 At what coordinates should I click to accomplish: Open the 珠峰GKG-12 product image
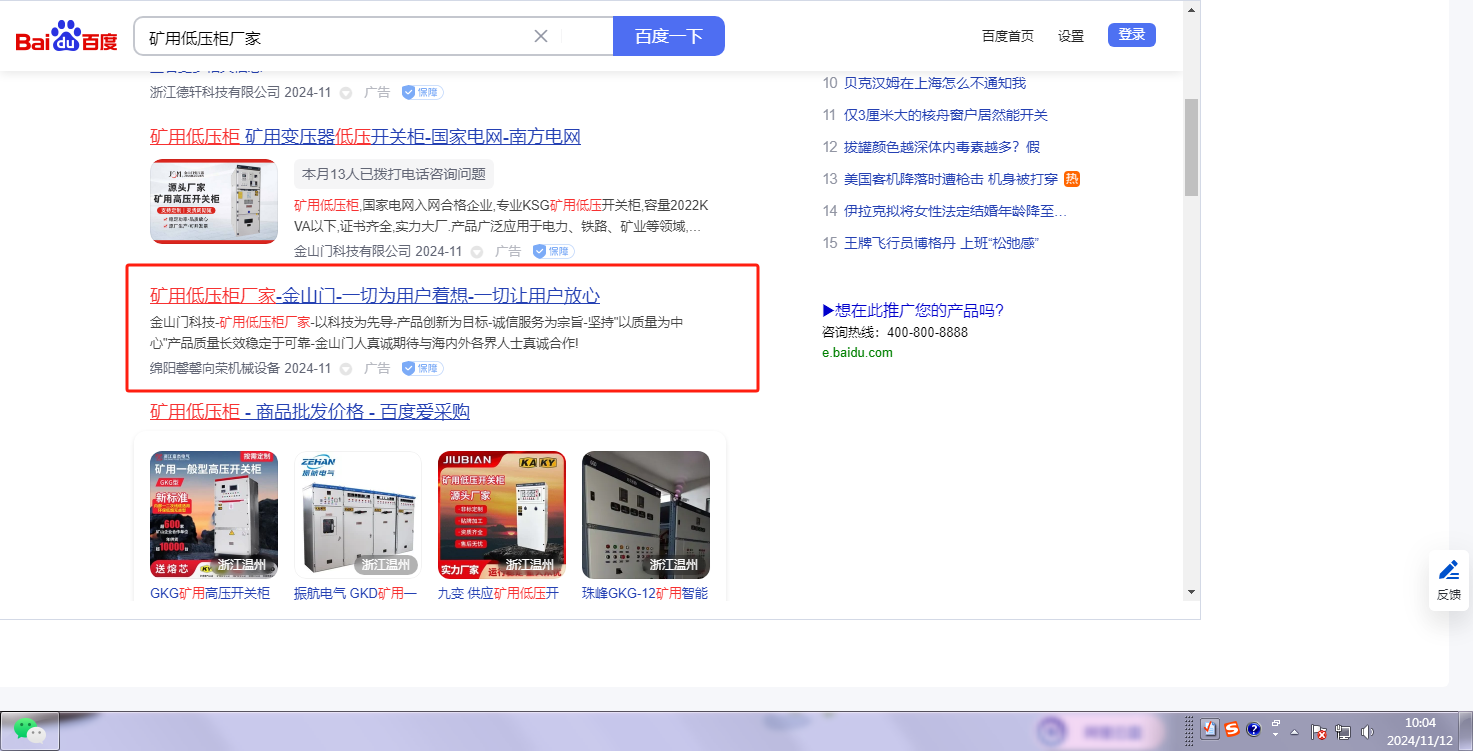[x=646, y=515]
